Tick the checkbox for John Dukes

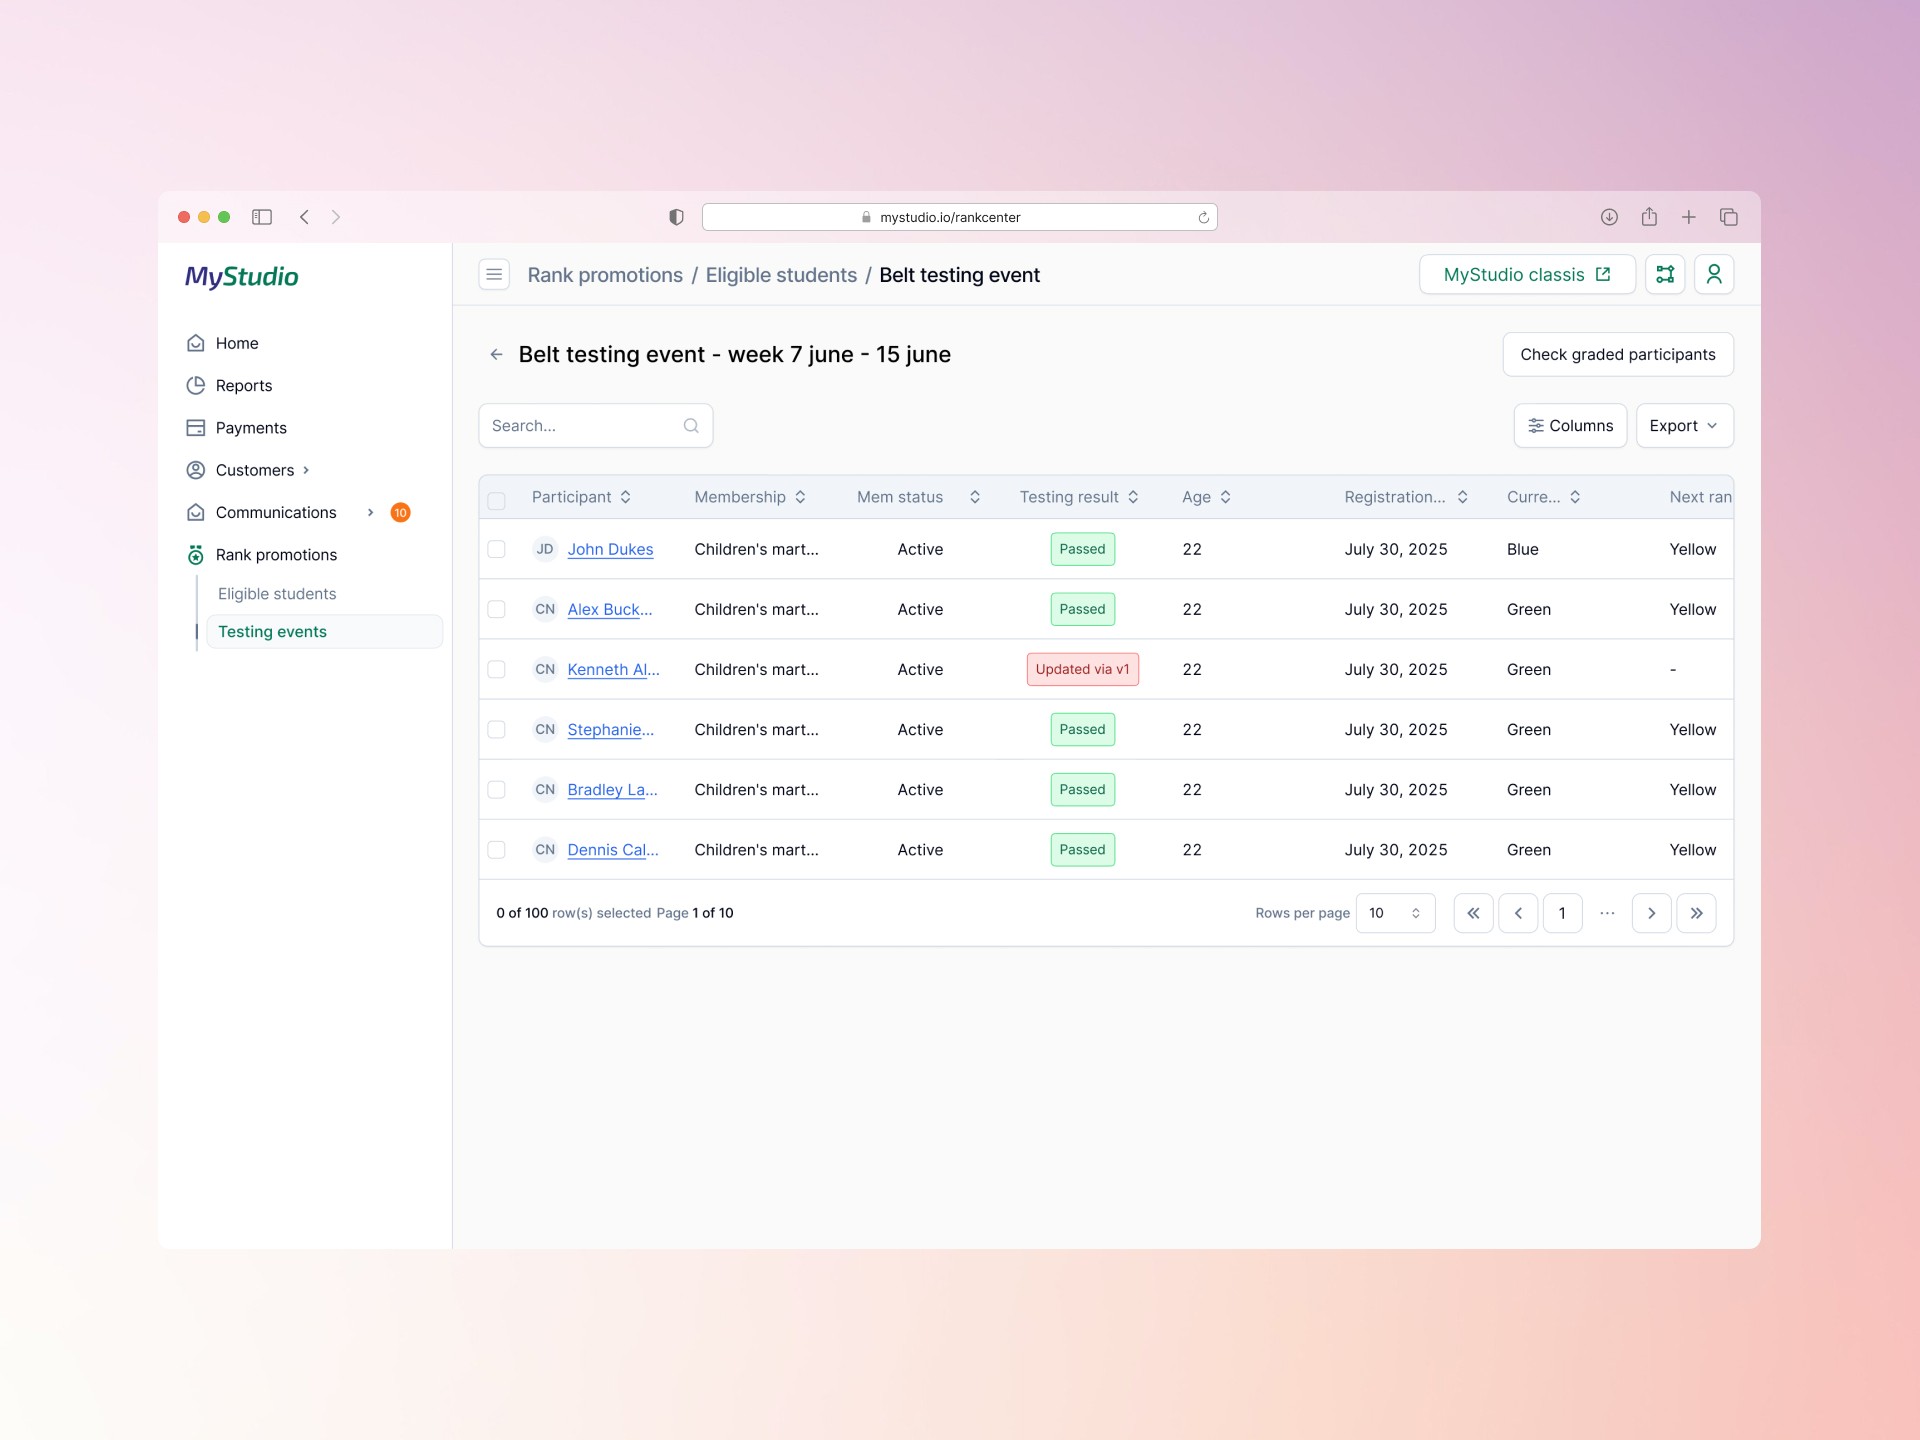coord(496,549)
